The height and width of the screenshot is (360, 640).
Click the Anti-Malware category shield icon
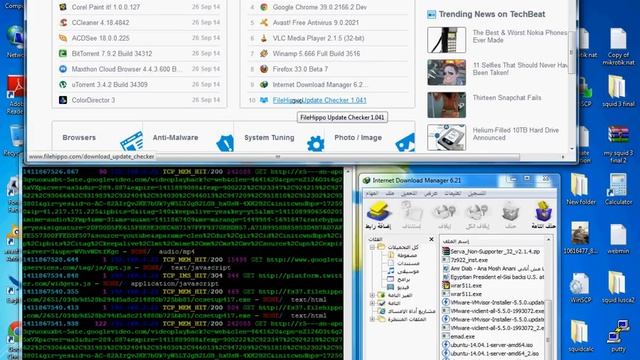[x=225, y=143]
